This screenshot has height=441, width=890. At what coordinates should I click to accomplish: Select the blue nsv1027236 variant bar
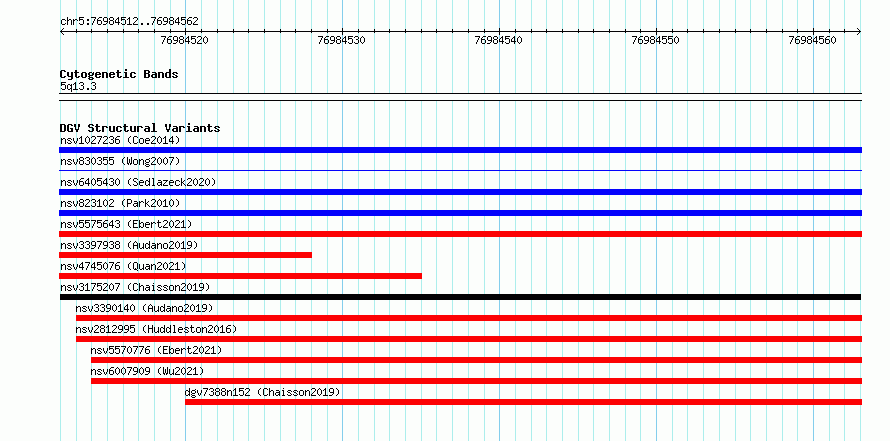click(x=460, y=150)
